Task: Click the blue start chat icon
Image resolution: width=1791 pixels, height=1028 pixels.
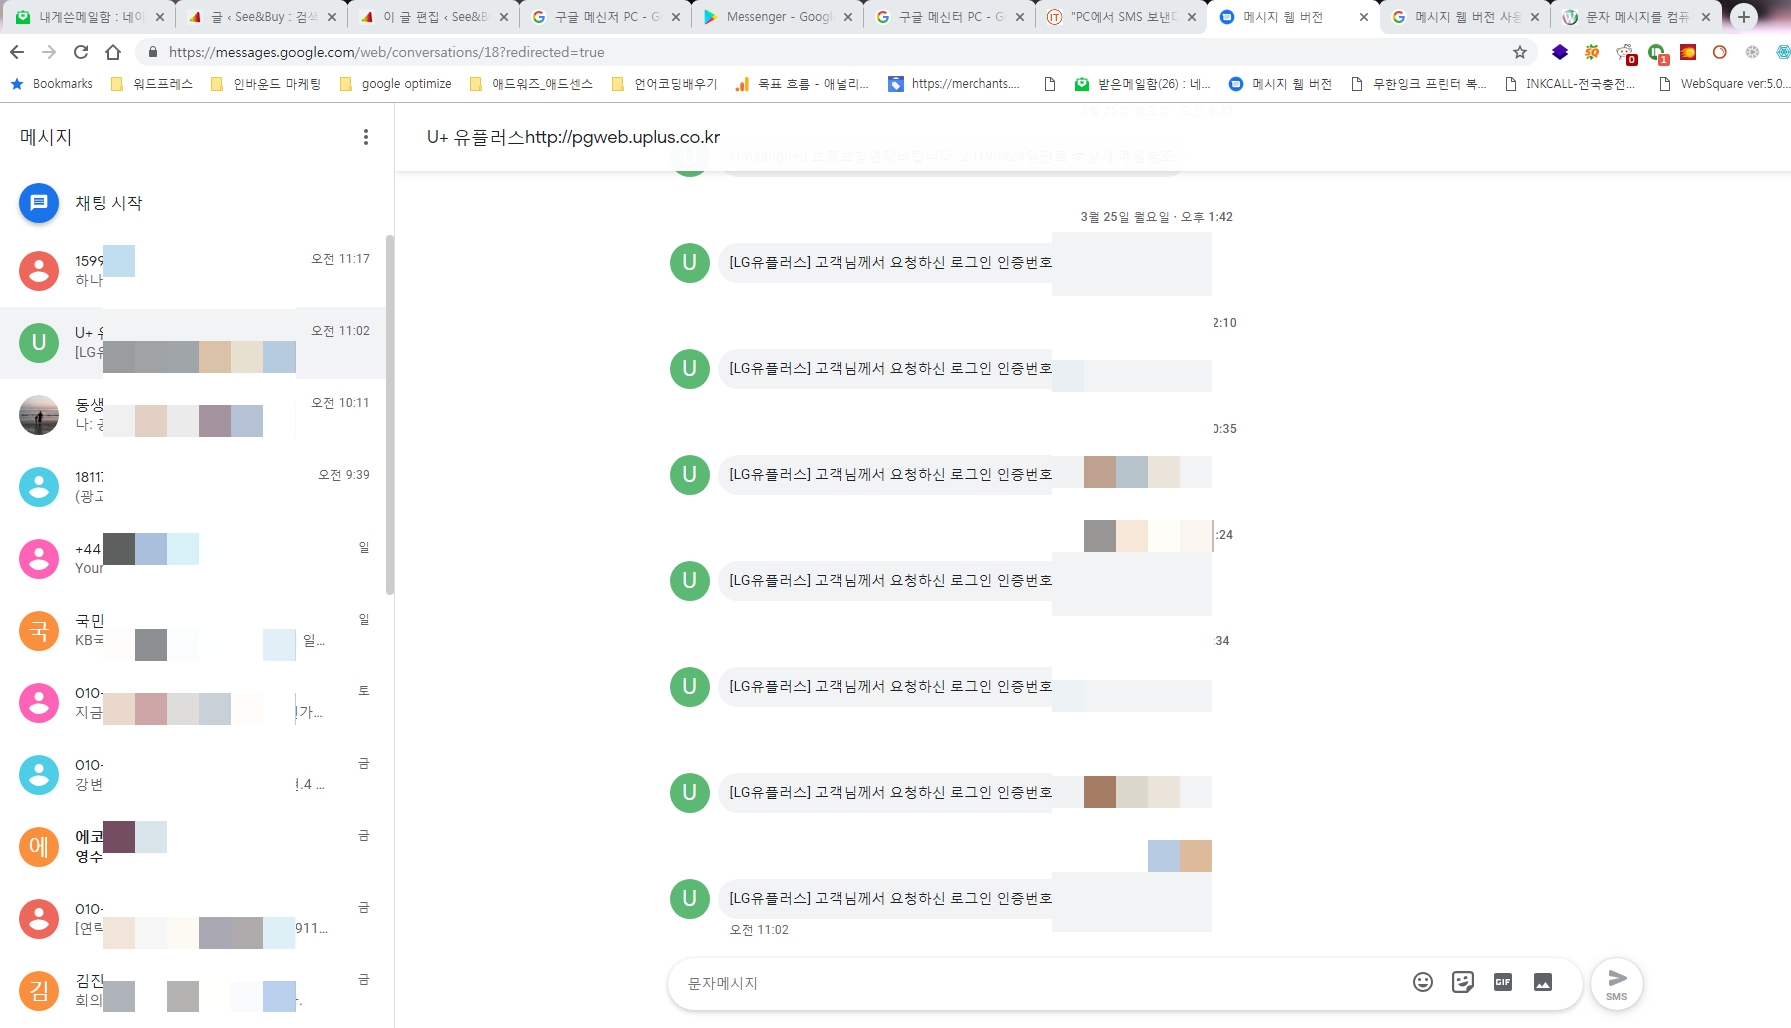Action: [x=39, y=203]
